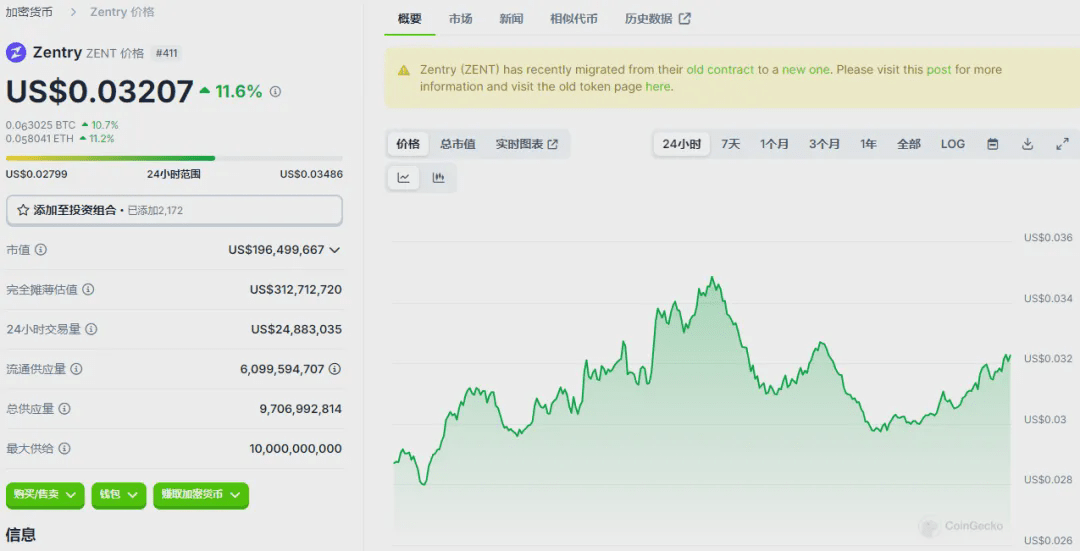Click the 10,000,000,000 max supply value

coord(295,449)
